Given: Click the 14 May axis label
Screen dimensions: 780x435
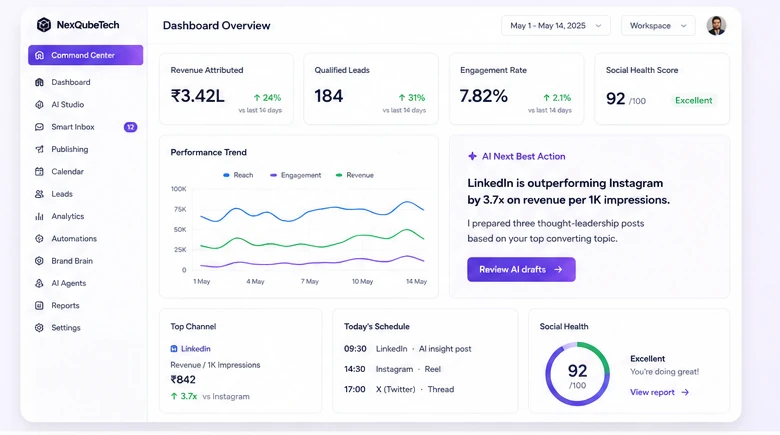Looking at the screenshot, I should coord(416,282).
